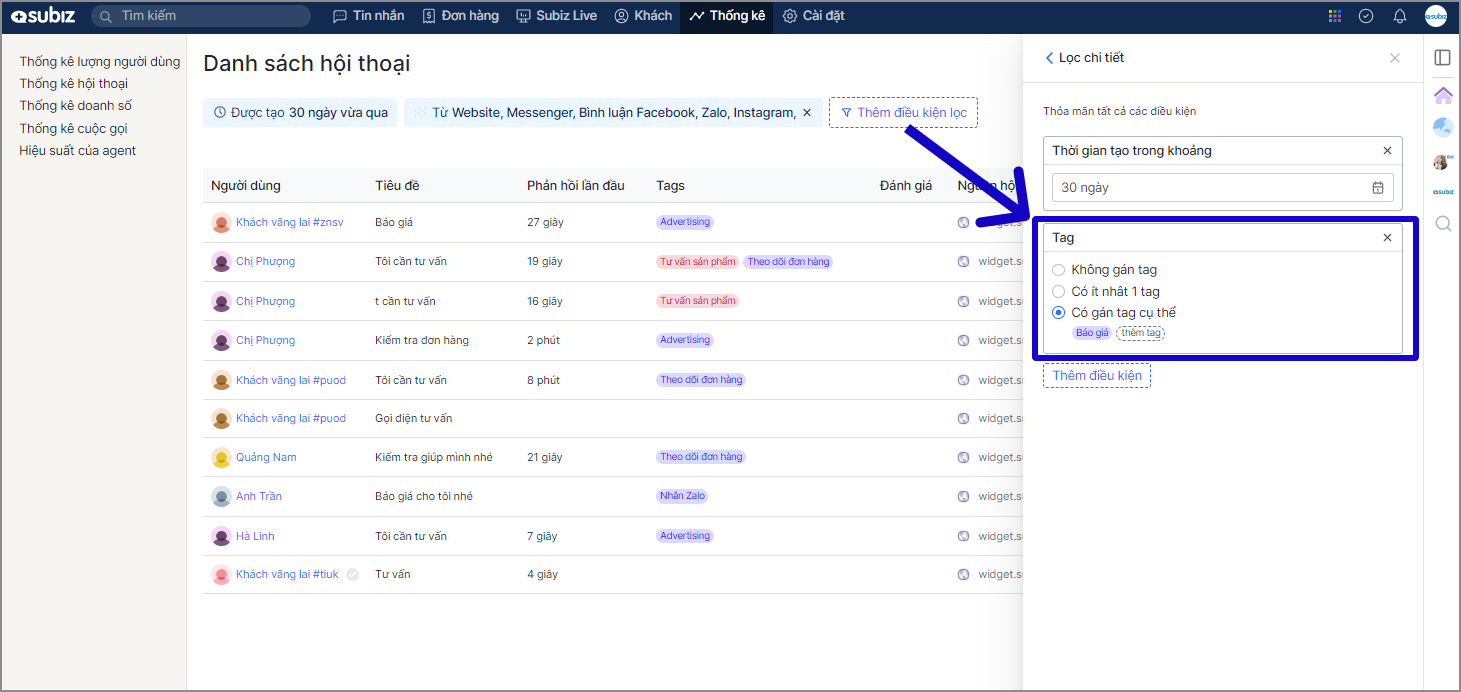This screenshot has height=692, width=1461.
Task: Click the magnifier icon in right sidebar
Action: point(1442,224)
